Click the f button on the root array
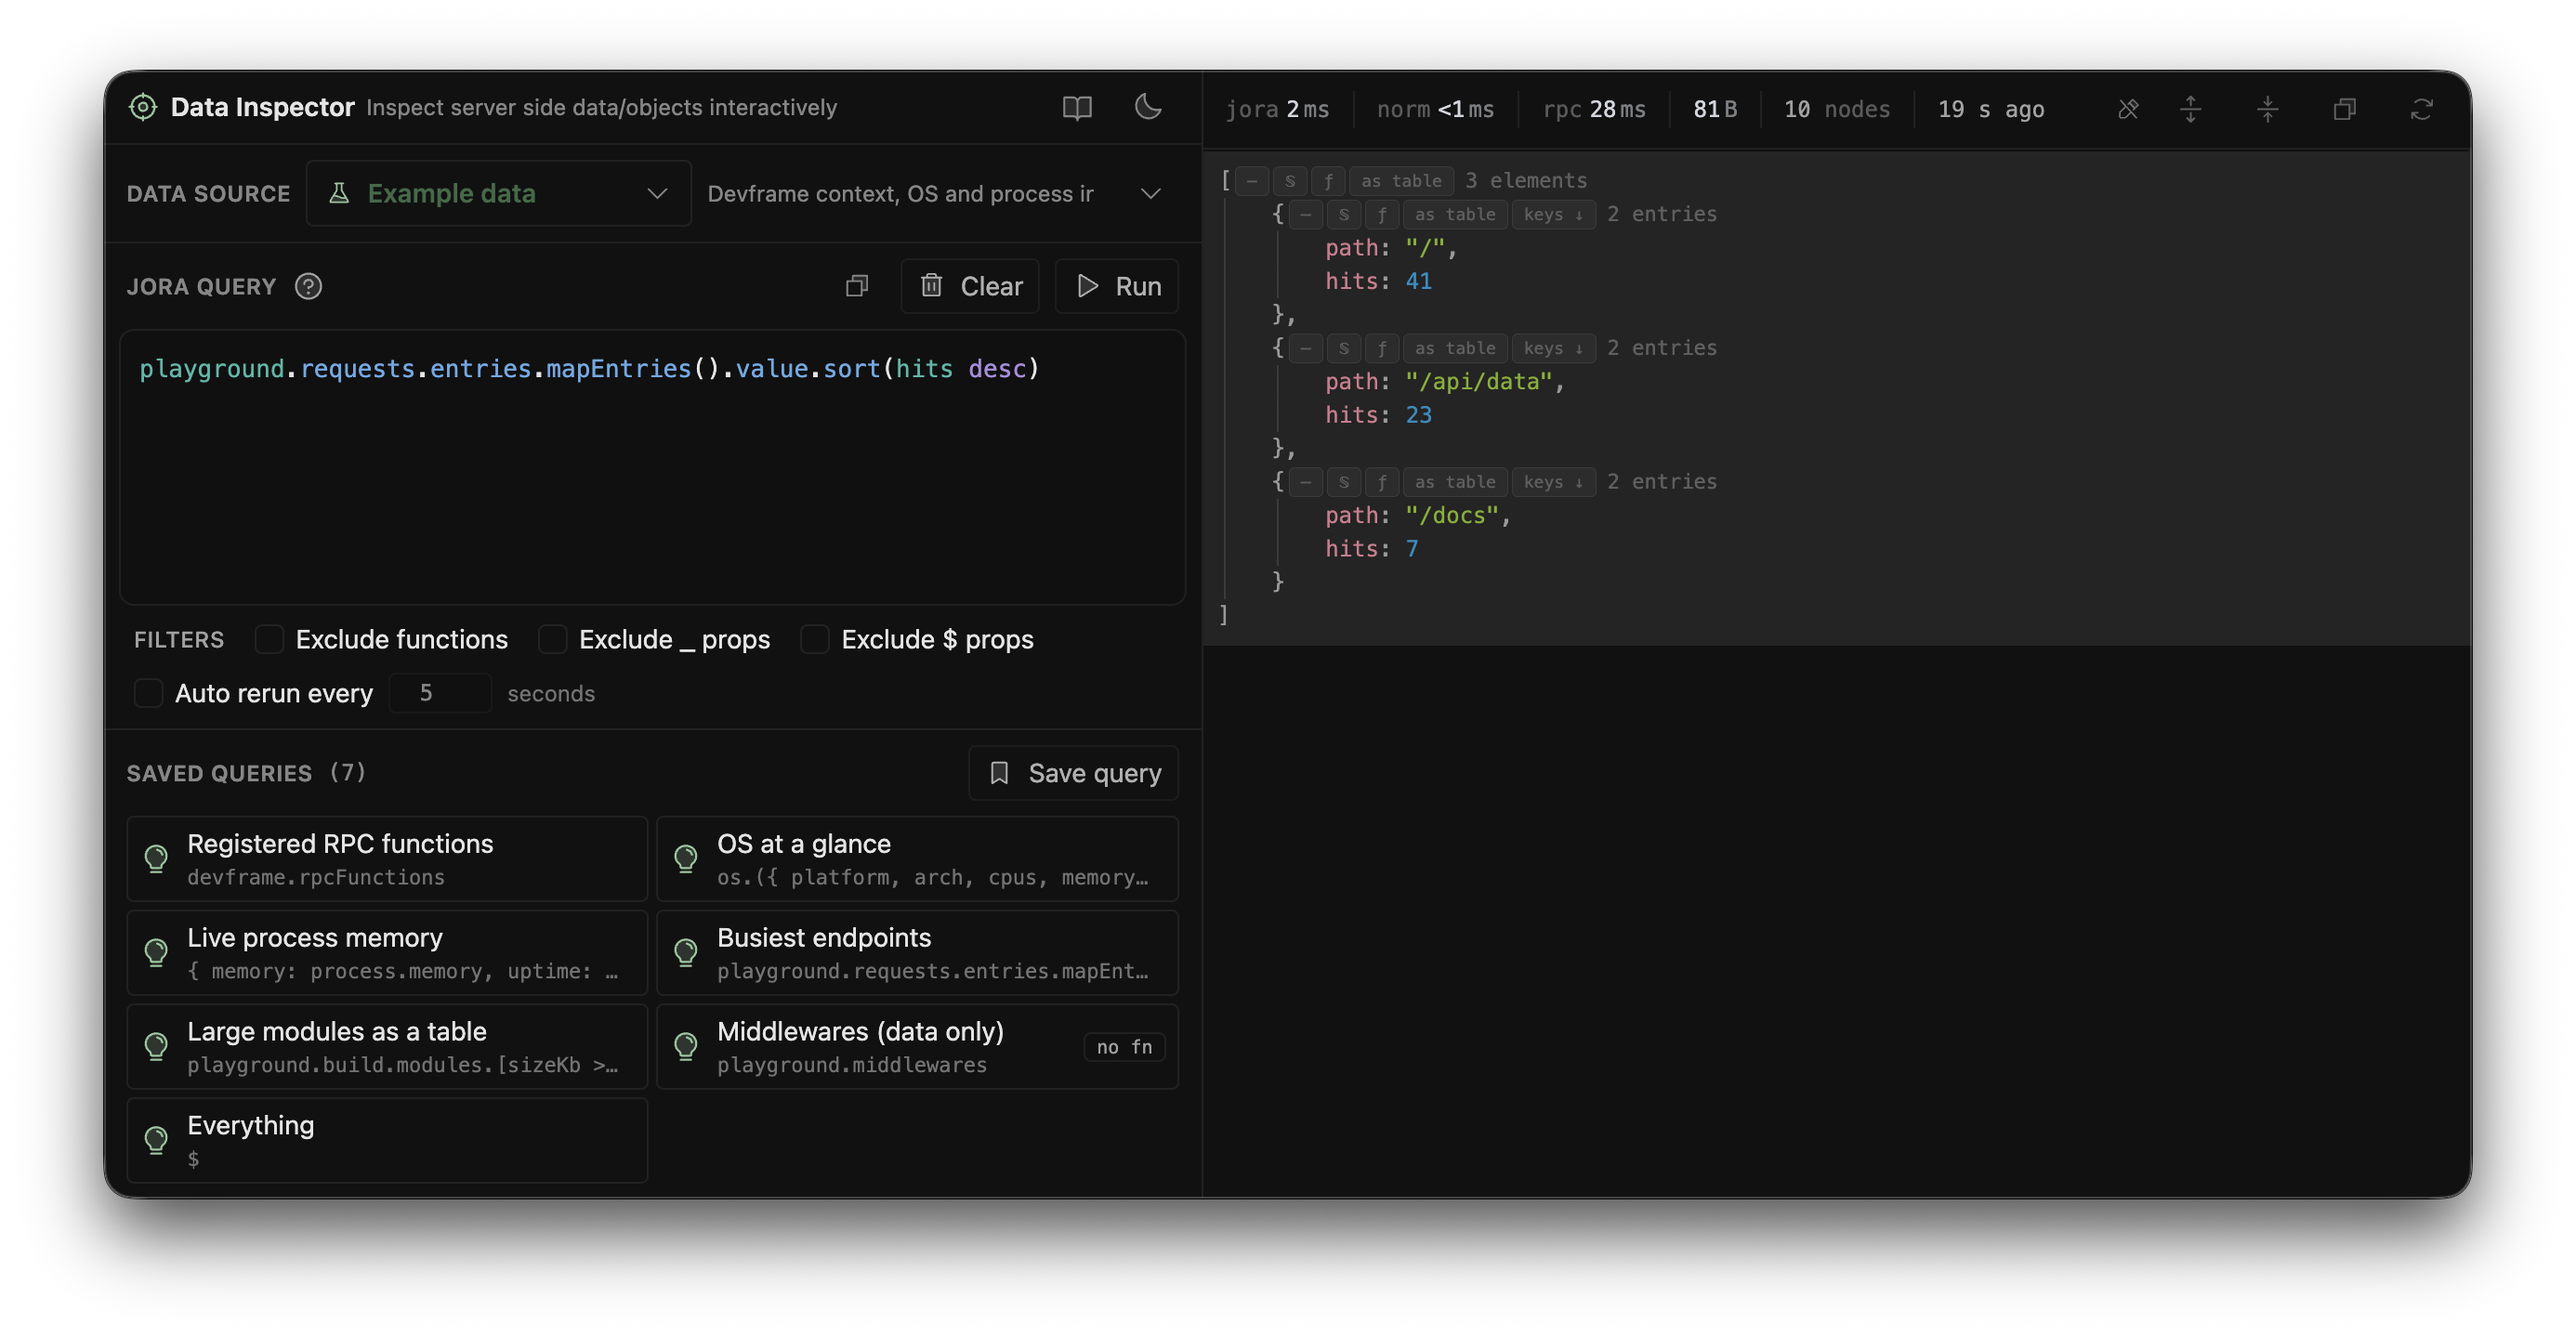This screenshot has height=1336, width=2576. pos(1328,181)
